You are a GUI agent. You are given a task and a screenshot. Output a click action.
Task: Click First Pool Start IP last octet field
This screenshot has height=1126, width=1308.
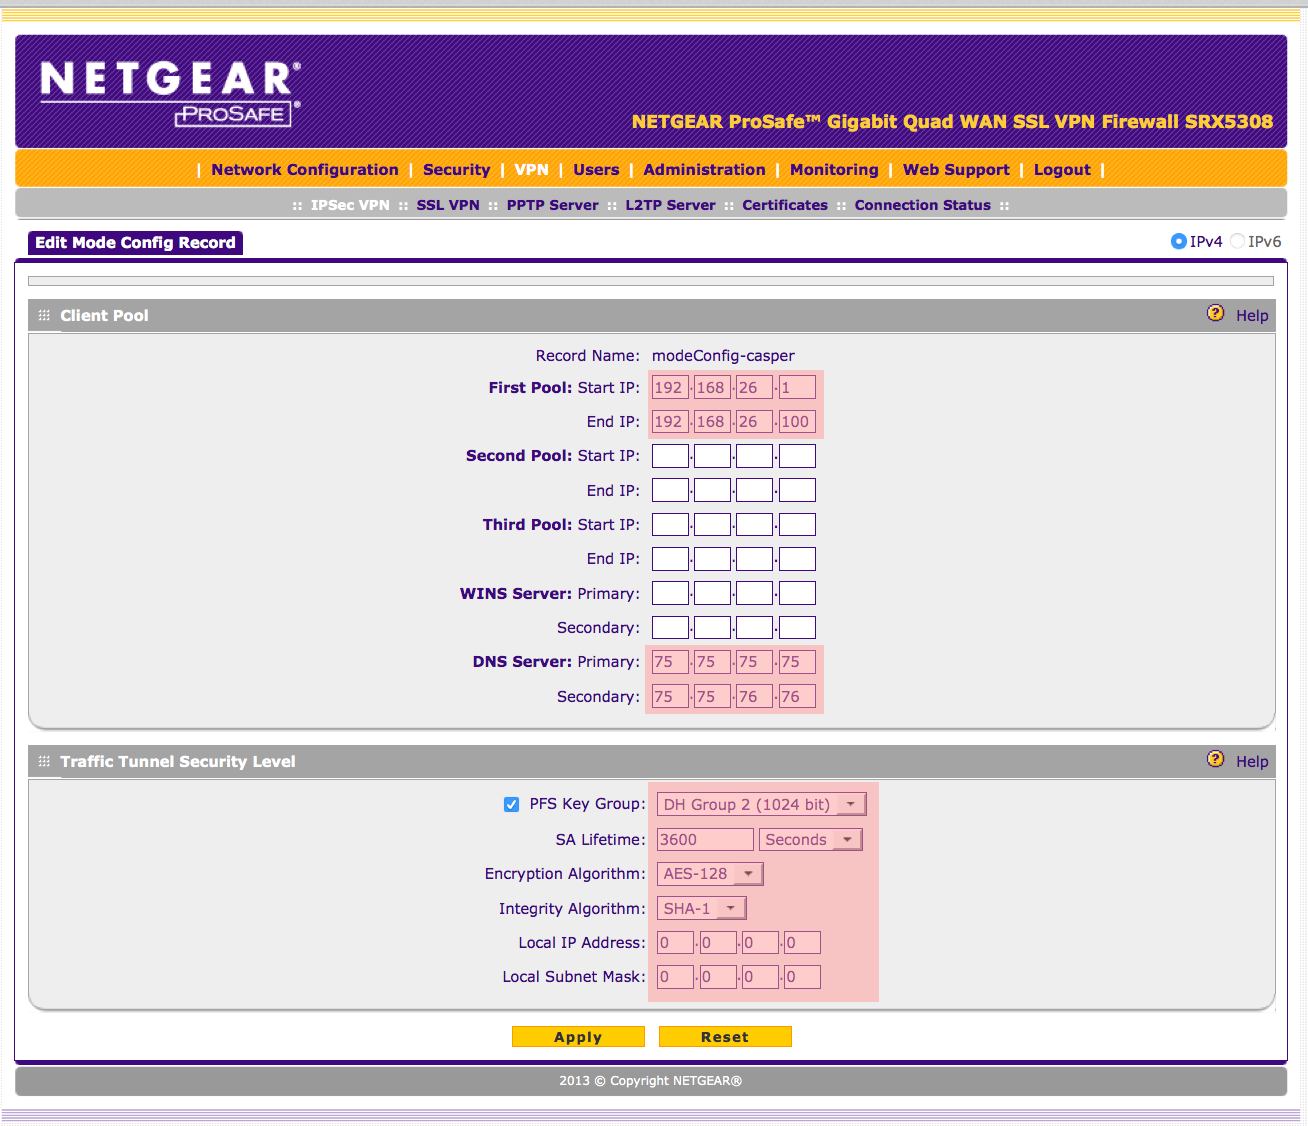[797, 387]
